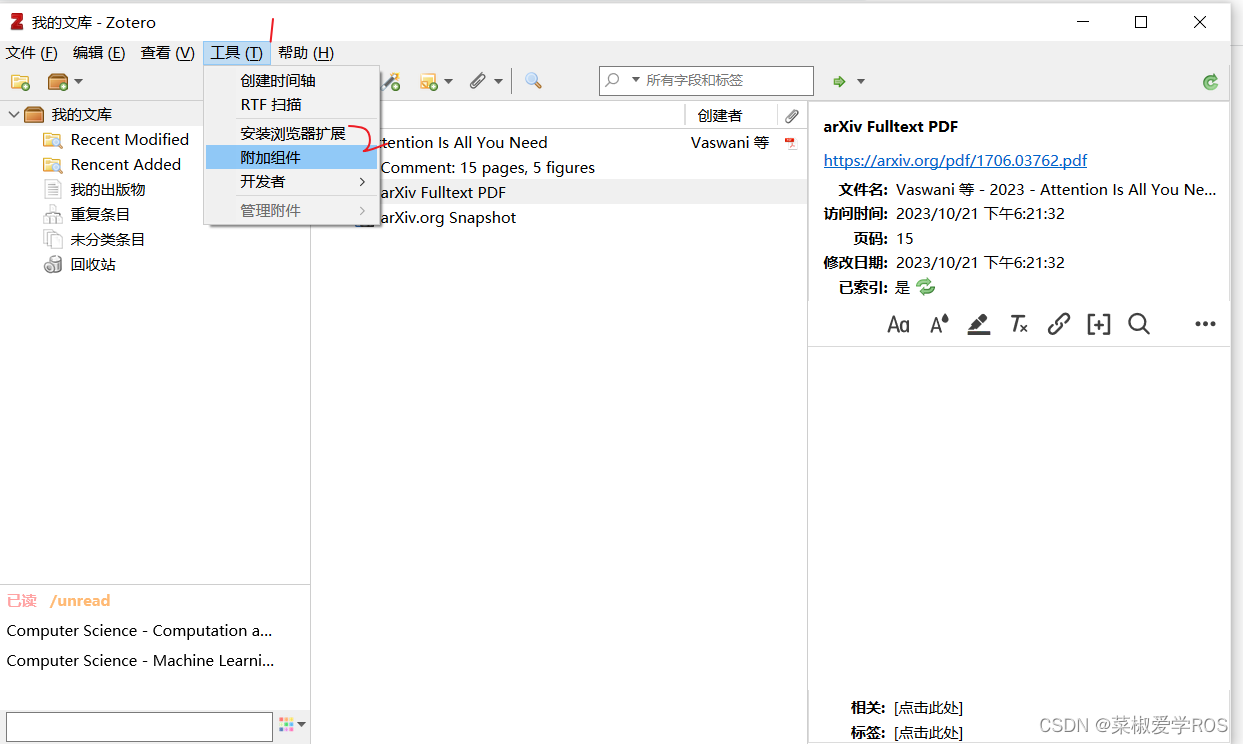Expand the 开发者 submenu
Screen dimensions: 1243x744
point(292,182)
